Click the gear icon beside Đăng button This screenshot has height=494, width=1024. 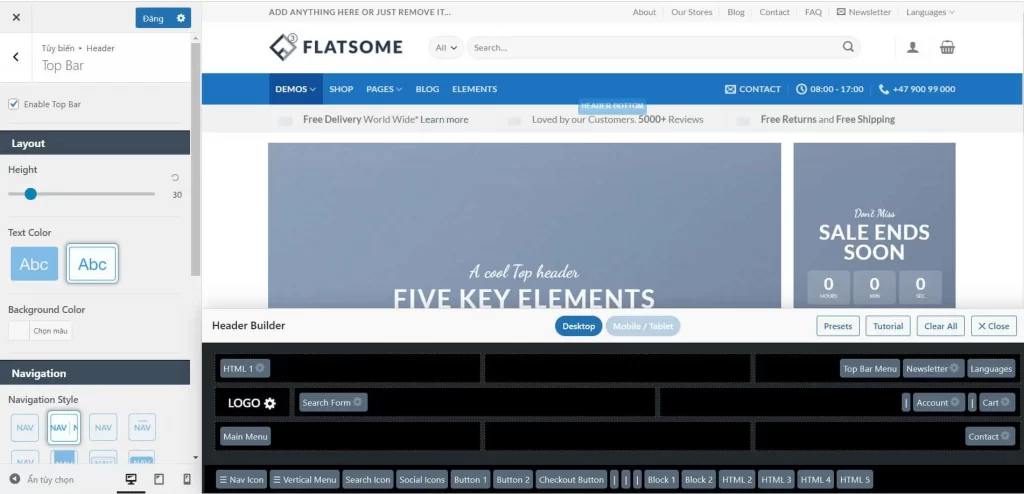coord(181,18)
